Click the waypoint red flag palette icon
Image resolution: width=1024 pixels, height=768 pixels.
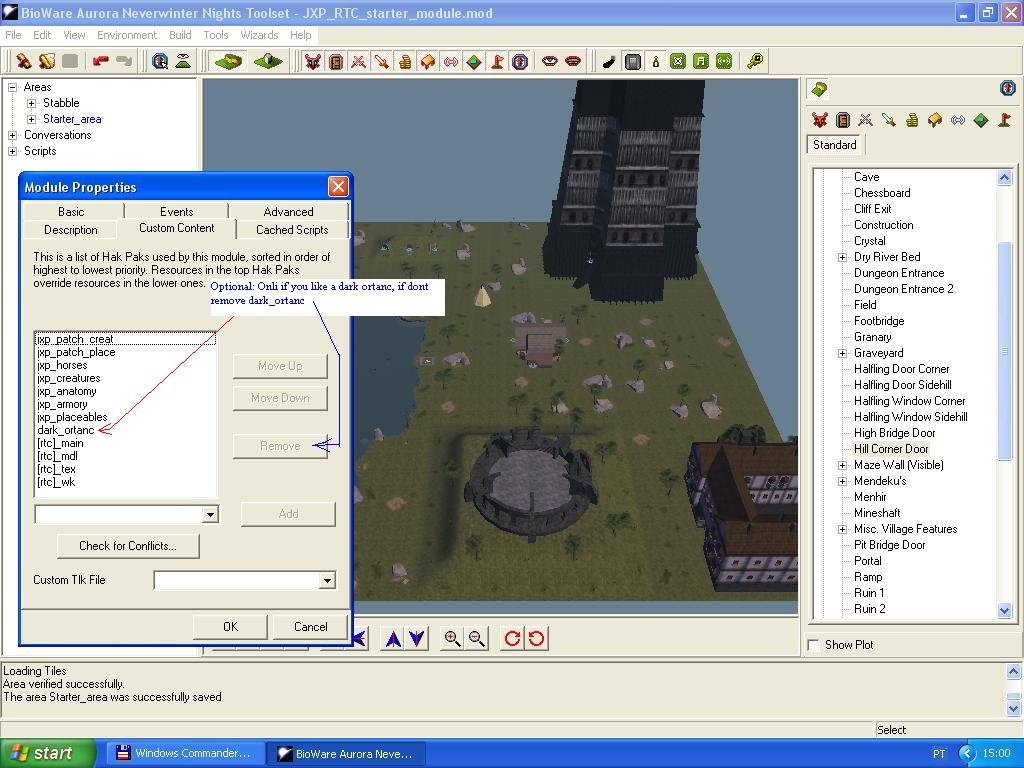point(1004,120)
